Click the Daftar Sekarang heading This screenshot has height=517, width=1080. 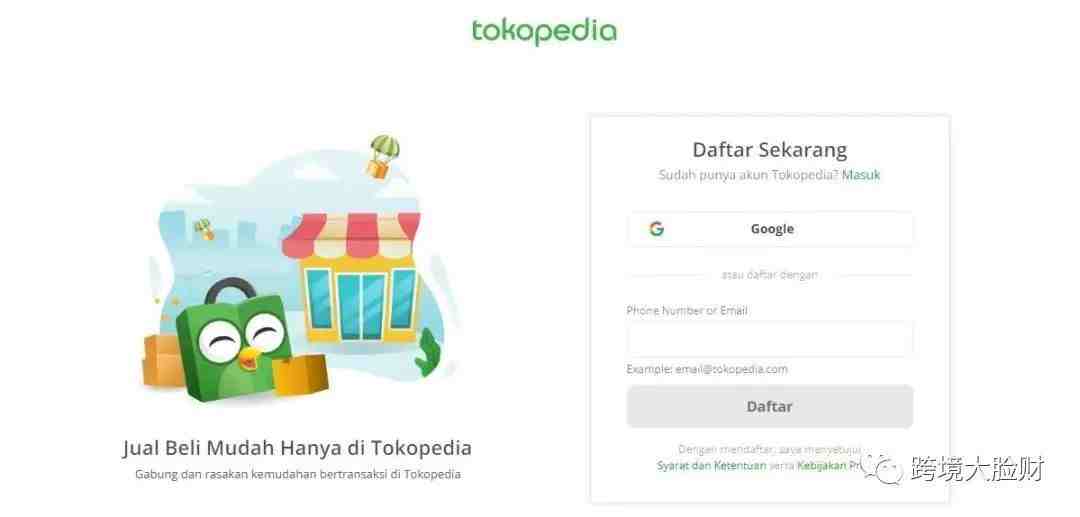pos(770,149)
